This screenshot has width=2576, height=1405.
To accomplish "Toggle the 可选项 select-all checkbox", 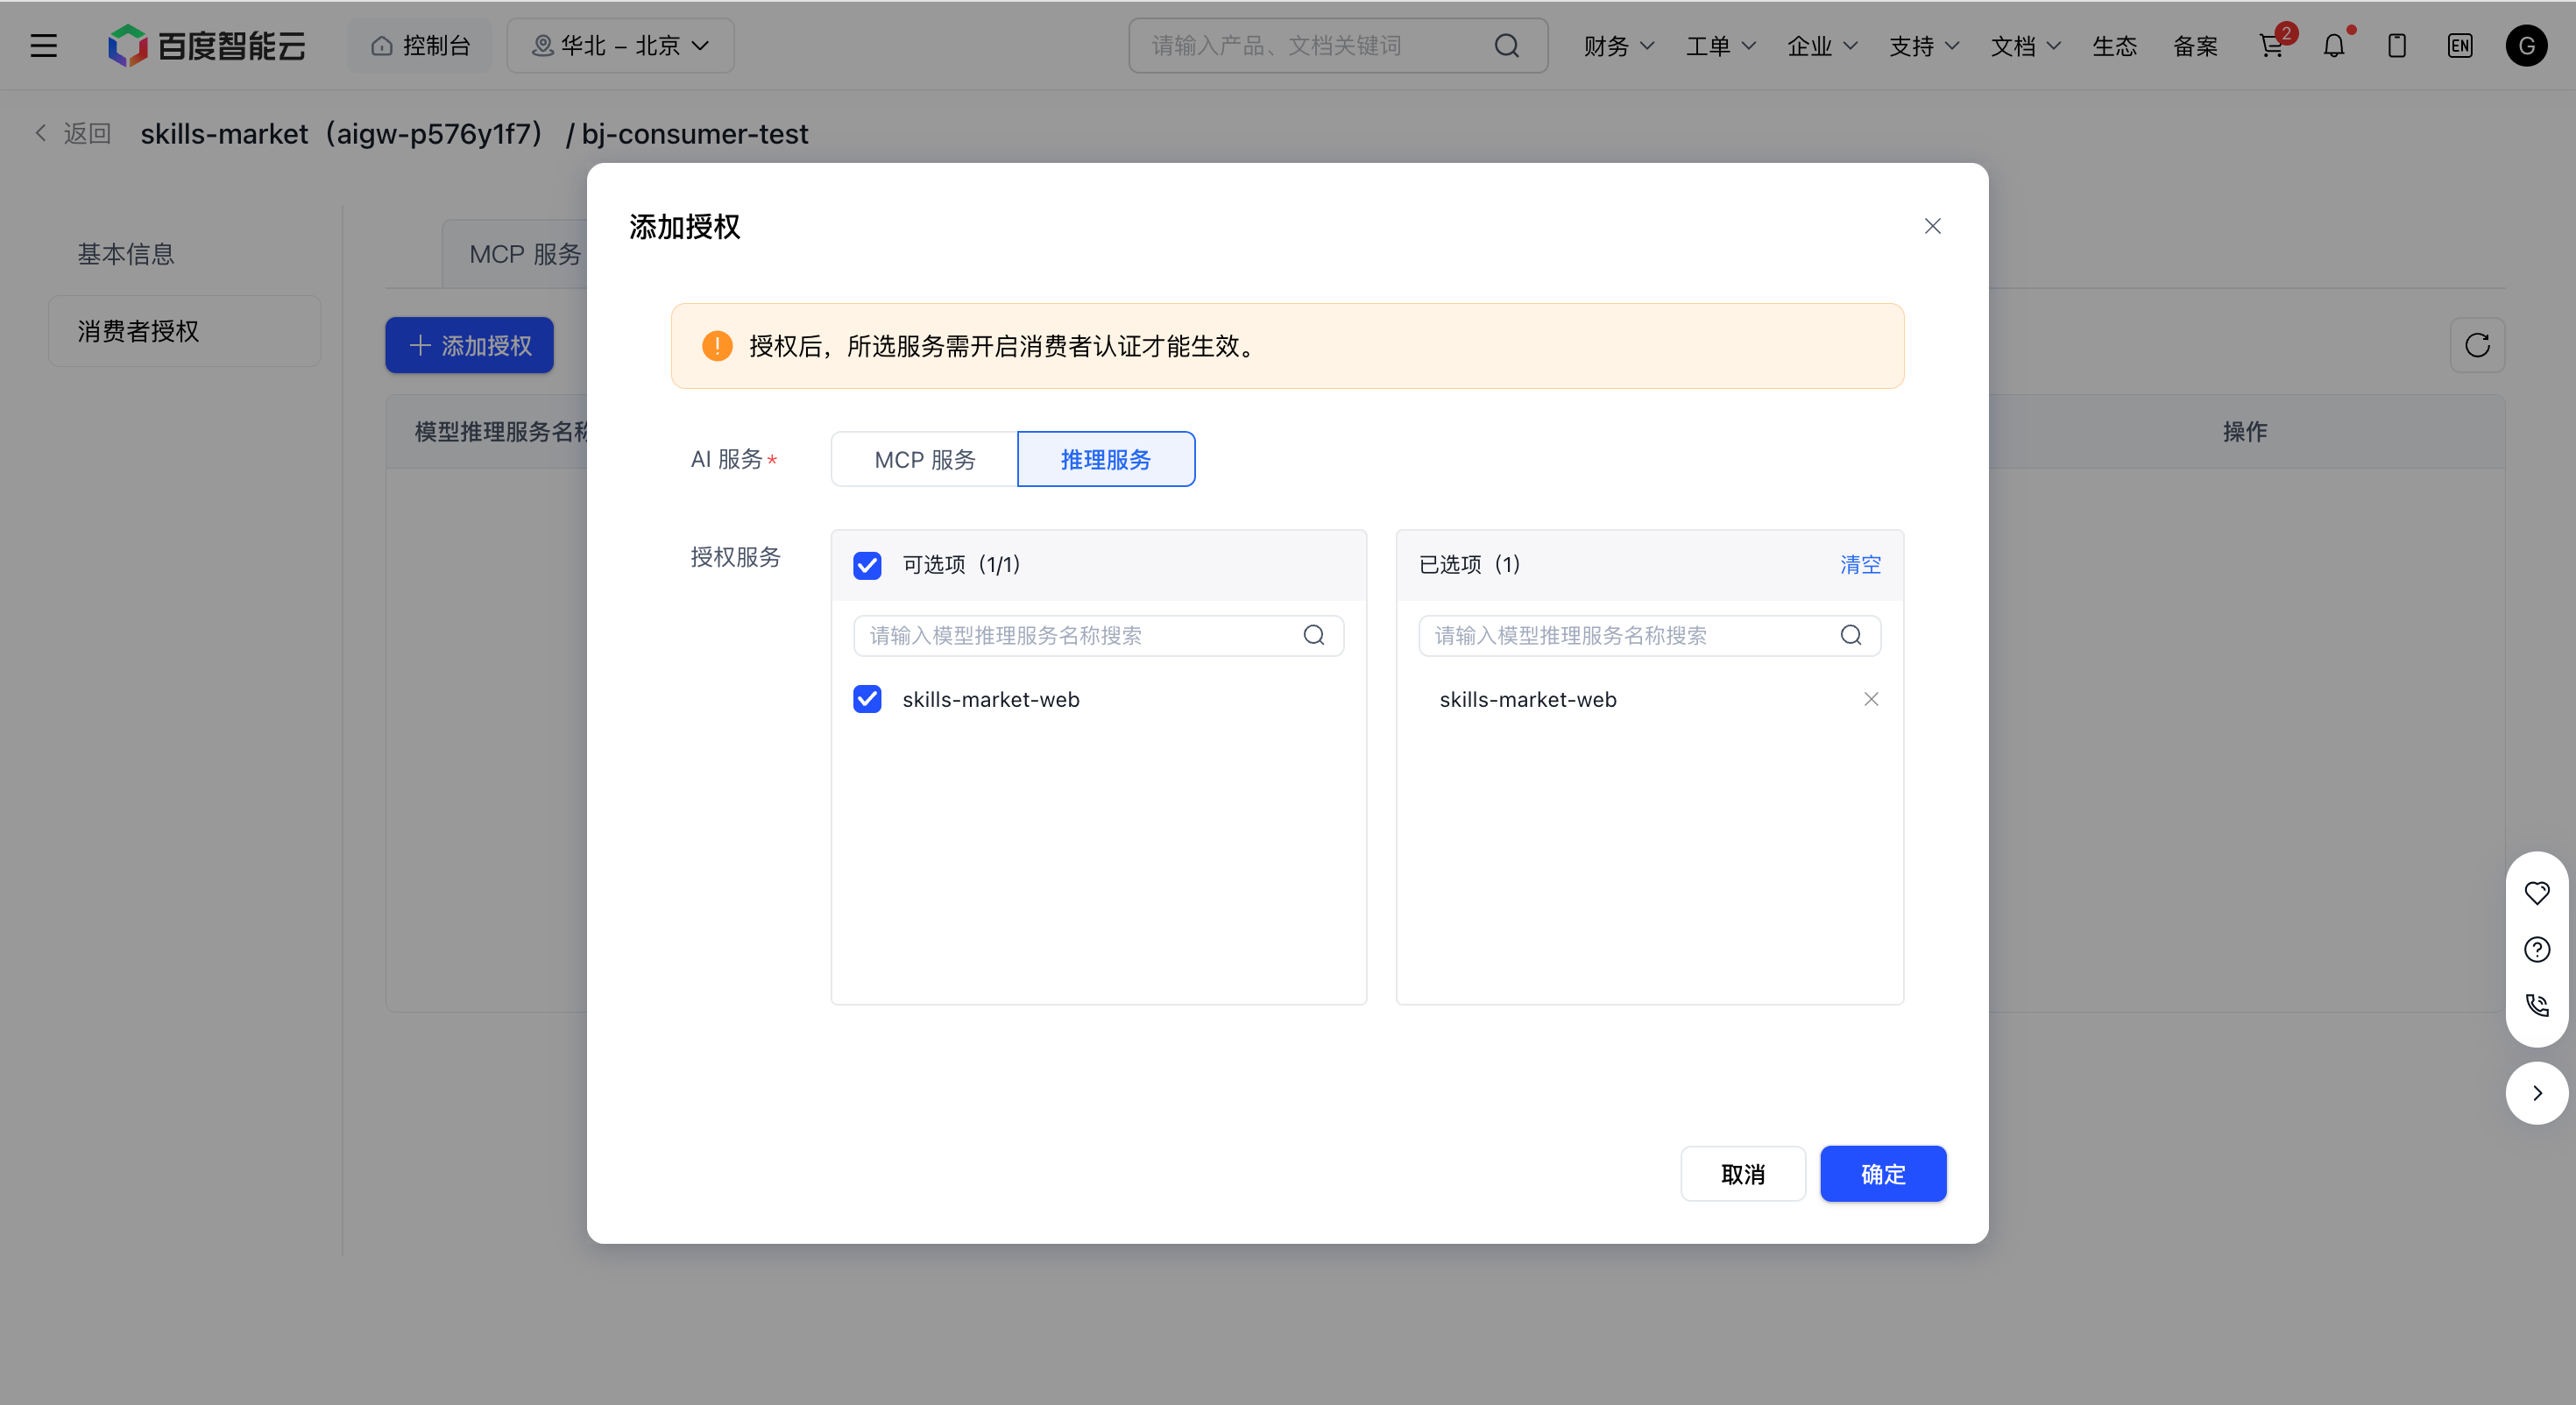I will click(x=867, y=565).
